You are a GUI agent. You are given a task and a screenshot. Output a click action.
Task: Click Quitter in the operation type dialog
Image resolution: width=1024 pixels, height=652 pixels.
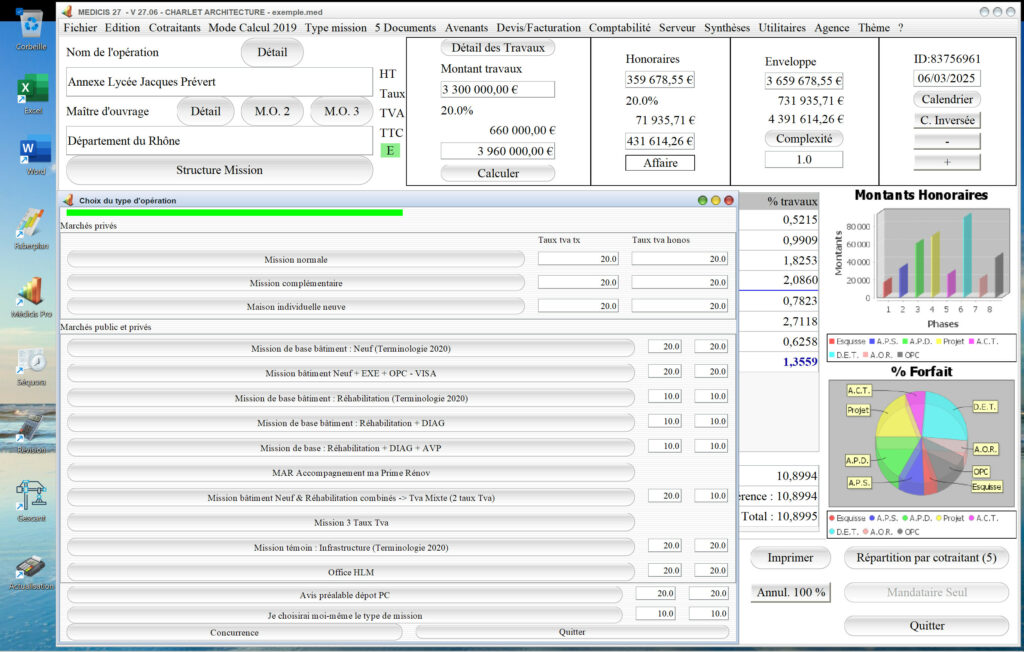point(572,632)
